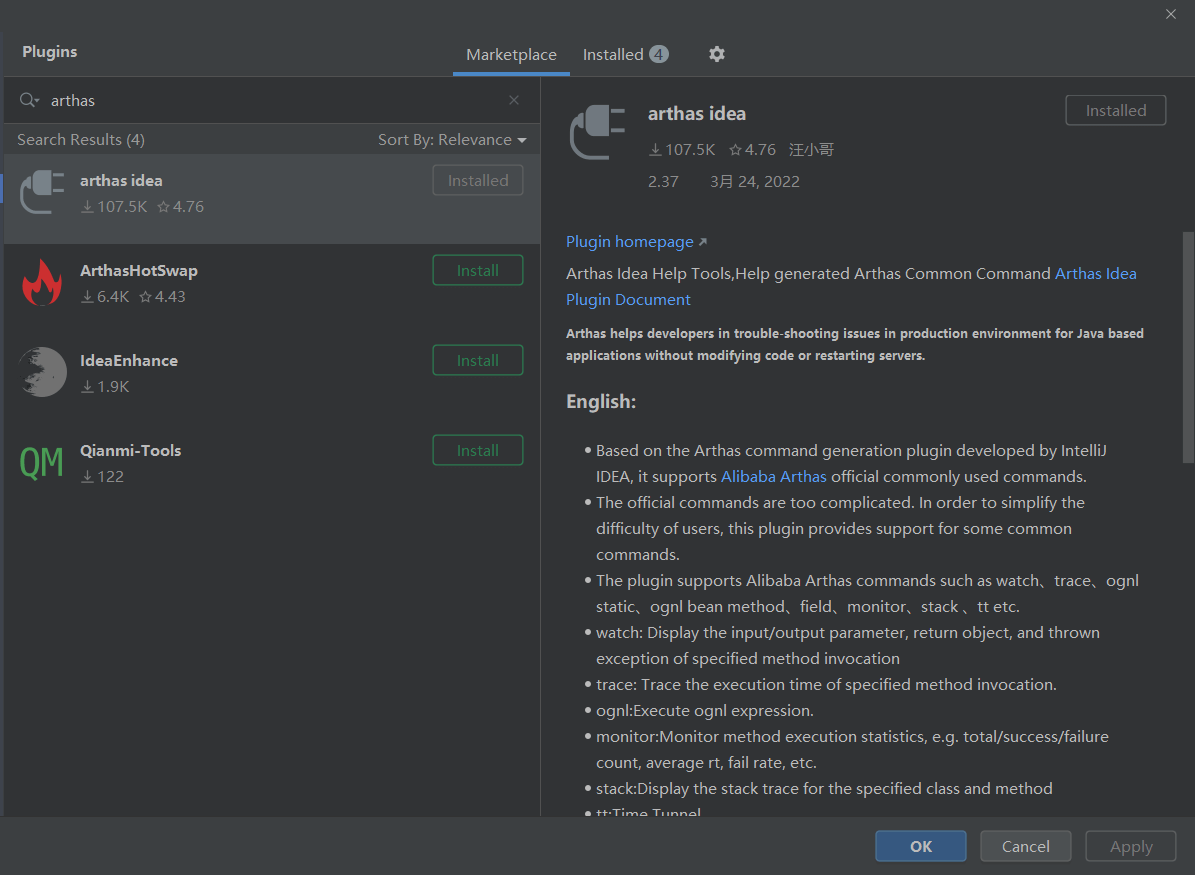Image resolution: width=1195 pixels, height=875 pixels.
Task: Open the Sort By Relevance dropdown
Action: click(452, 140)
